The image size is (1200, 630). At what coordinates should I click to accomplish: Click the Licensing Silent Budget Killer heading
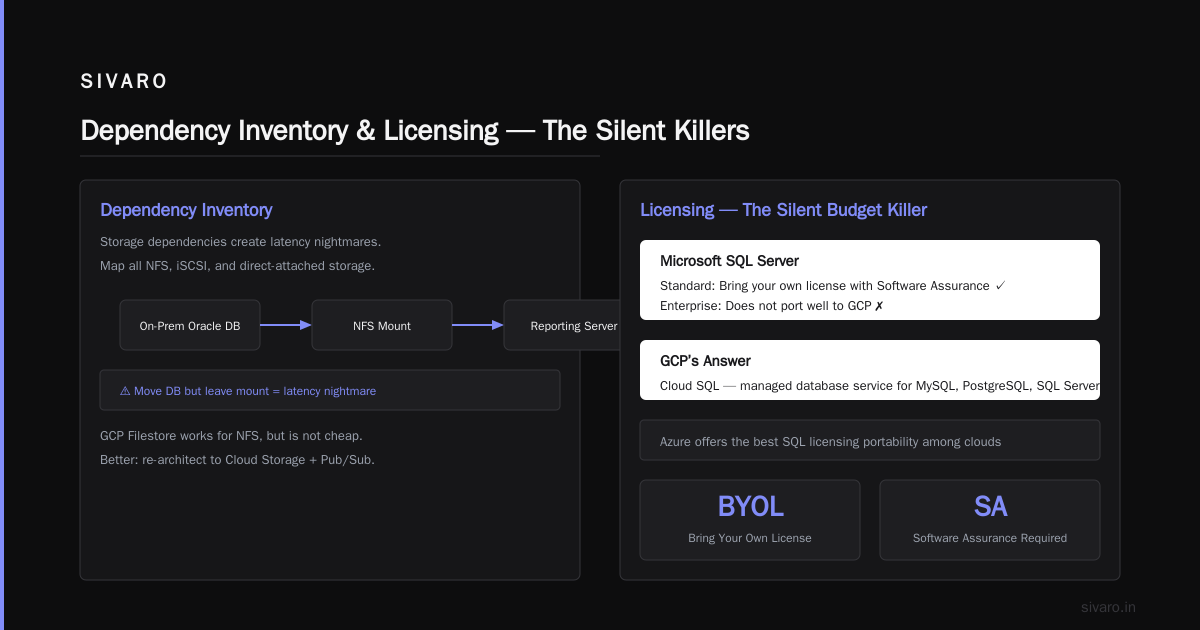(x=783, y=210)
